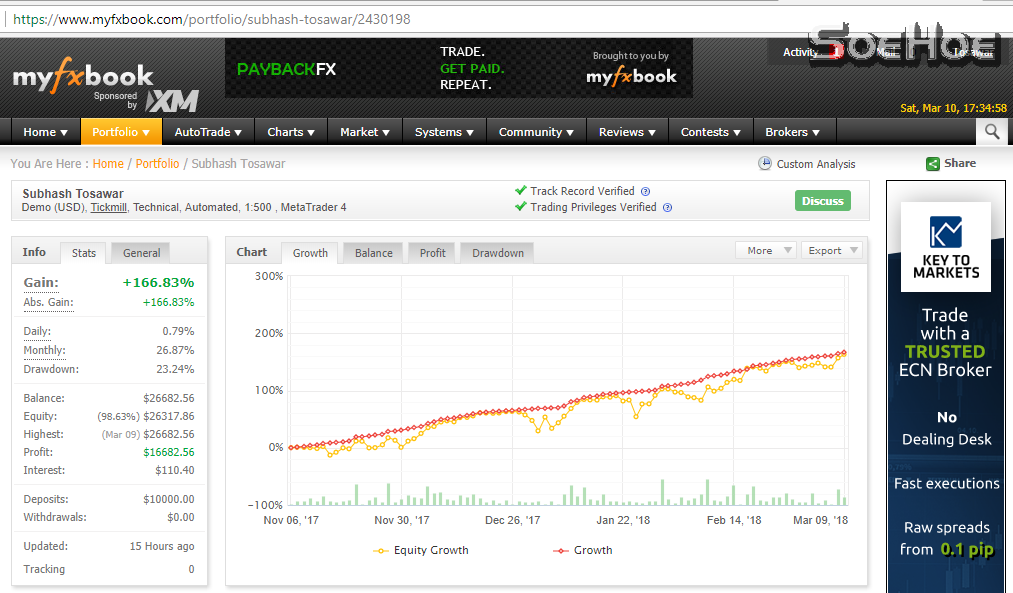This screenshot has height=593, width=1013.
Task: Open the Tickmill broker link
Action: pyautogui.click(x=109, y=207)
